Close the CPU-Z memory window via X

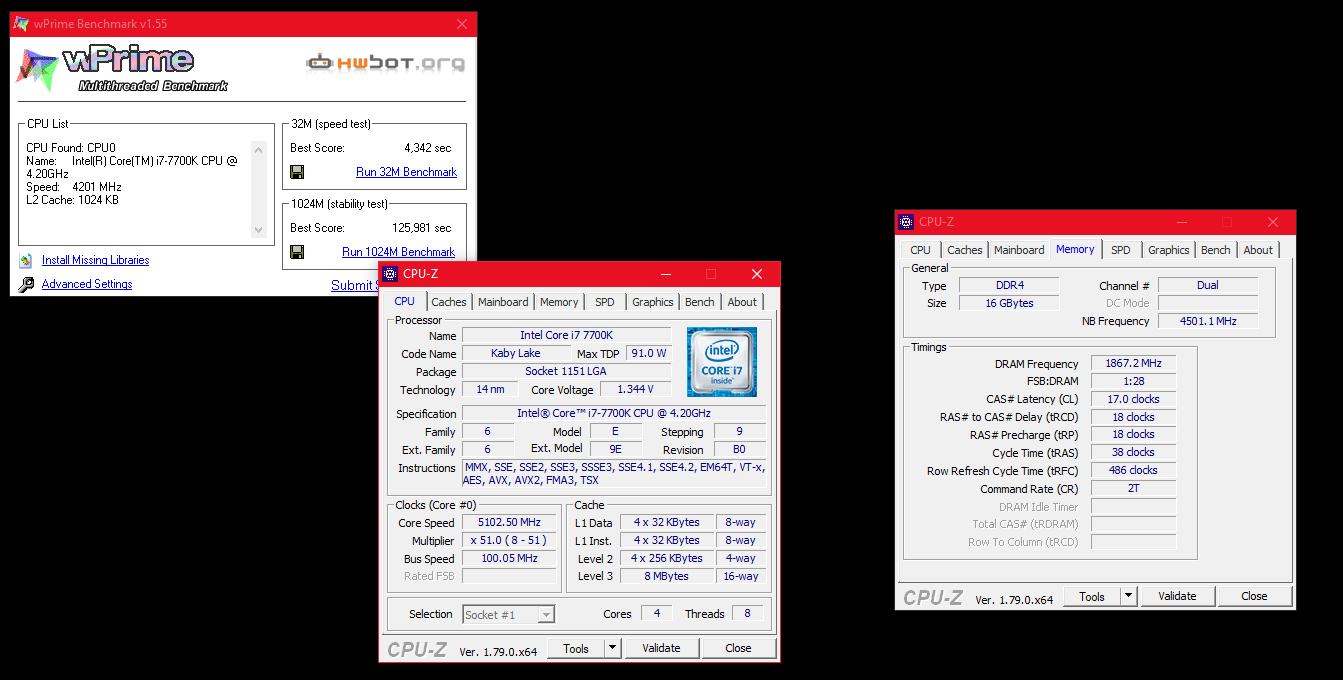tap(1273, 222)
